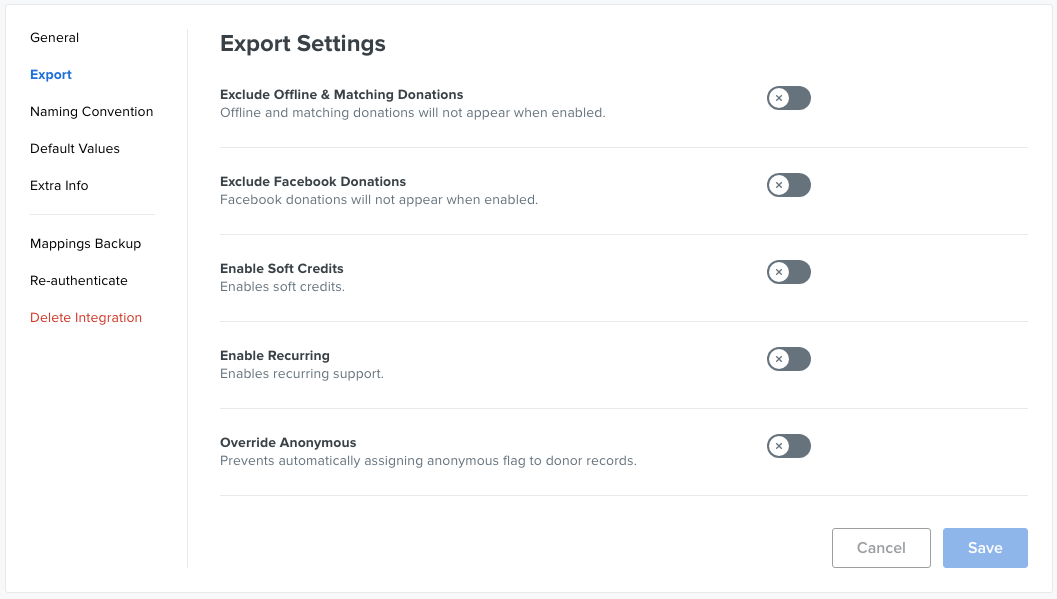Screen dimensions: 1057x599
Task: Click the 'Override Anonymous' label
Action: pos(288,443)
